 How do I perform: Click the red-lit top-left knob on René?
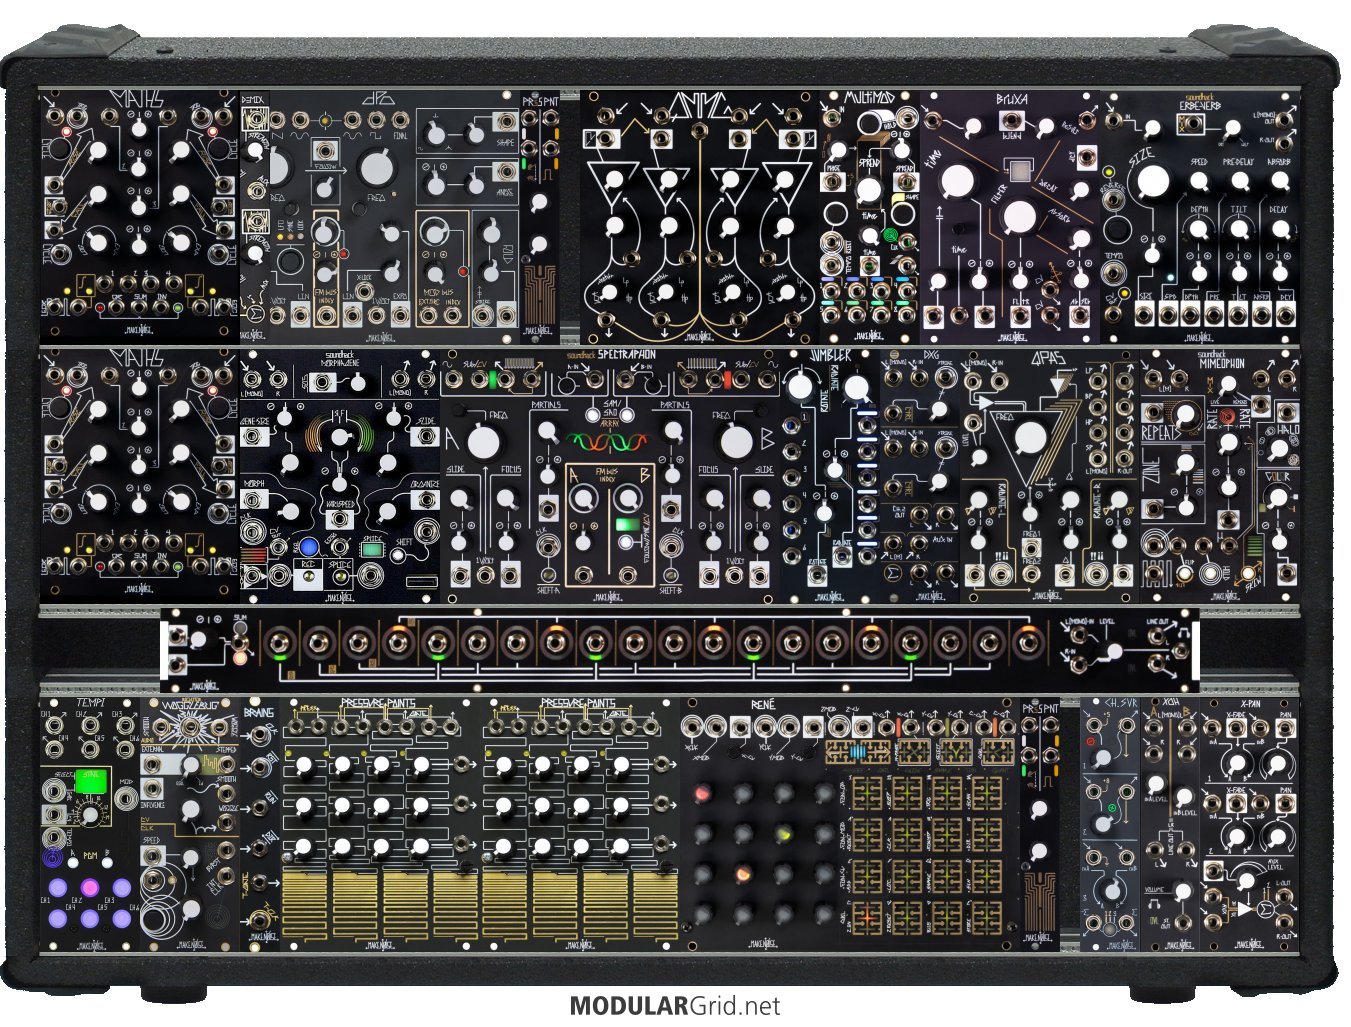click(703, 793)
